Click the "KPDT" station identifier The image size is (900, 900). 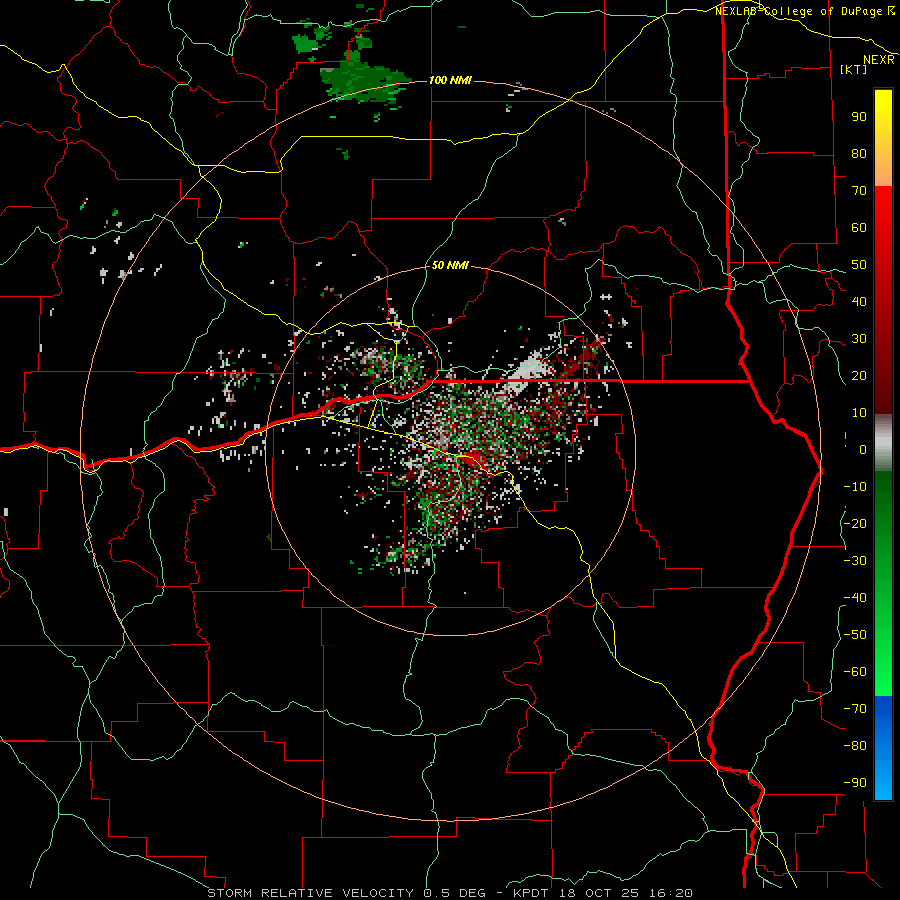530,893
